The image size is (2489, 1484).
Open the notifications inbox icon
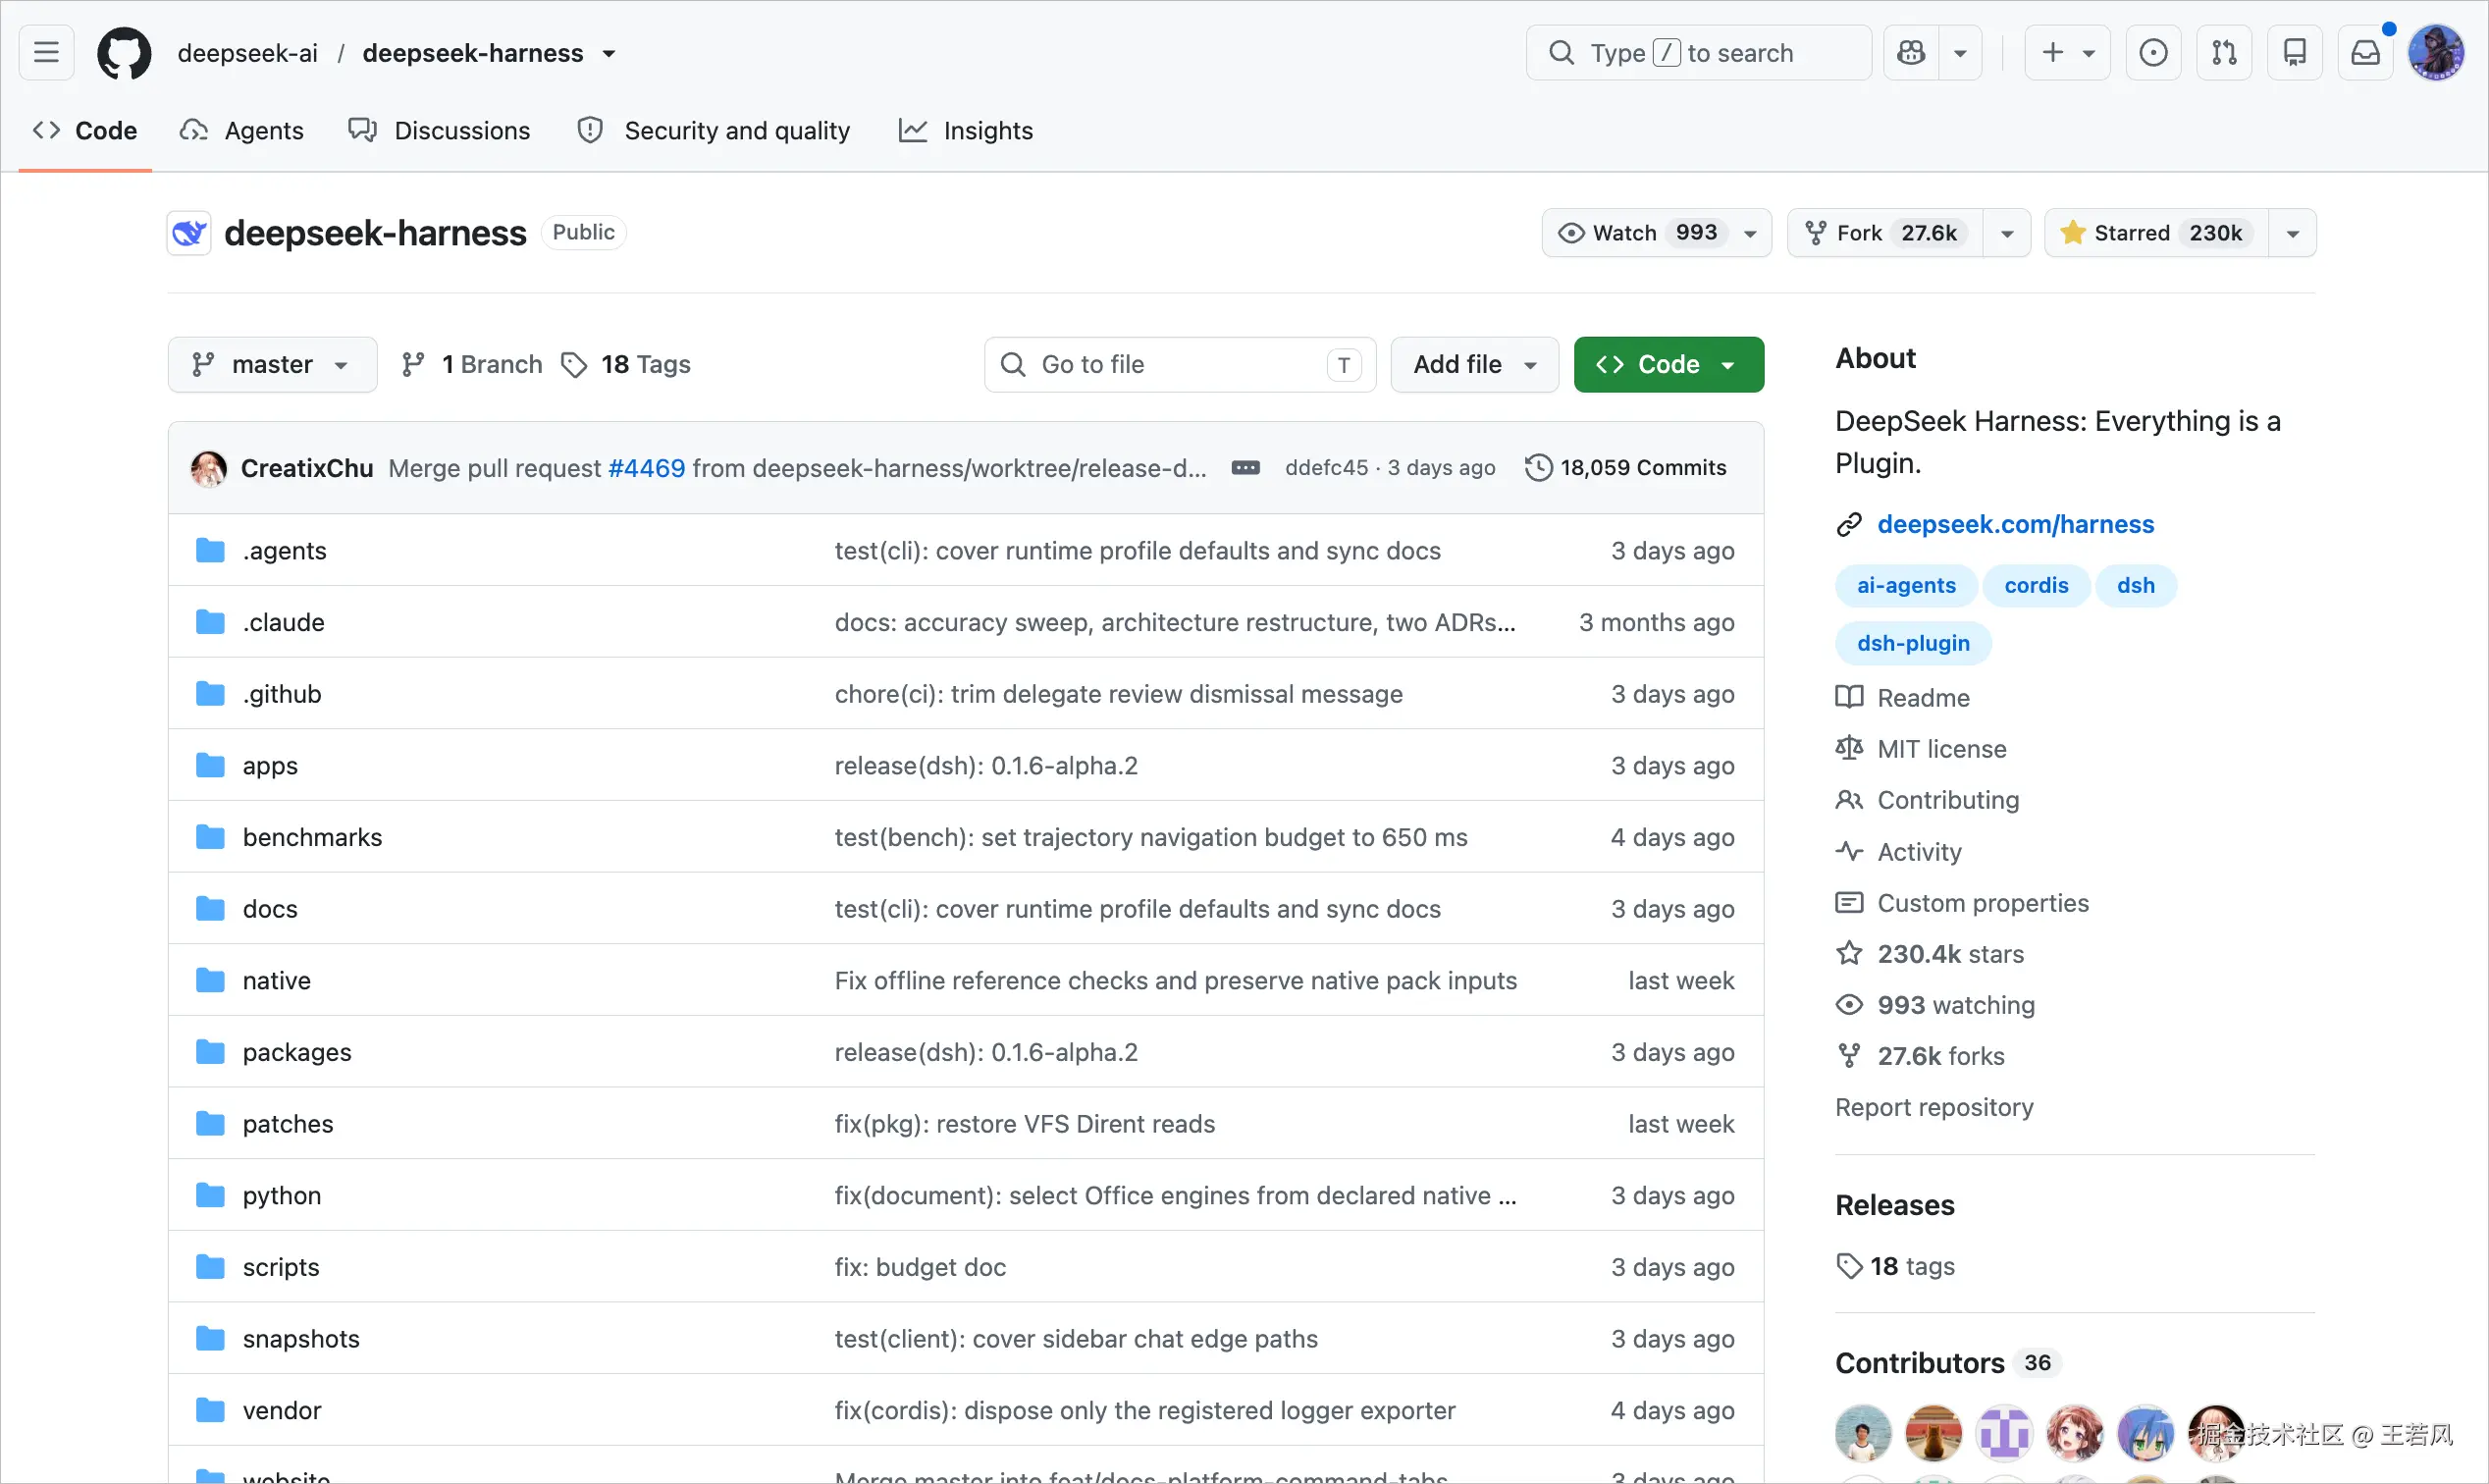click(x=2365, y=53)
